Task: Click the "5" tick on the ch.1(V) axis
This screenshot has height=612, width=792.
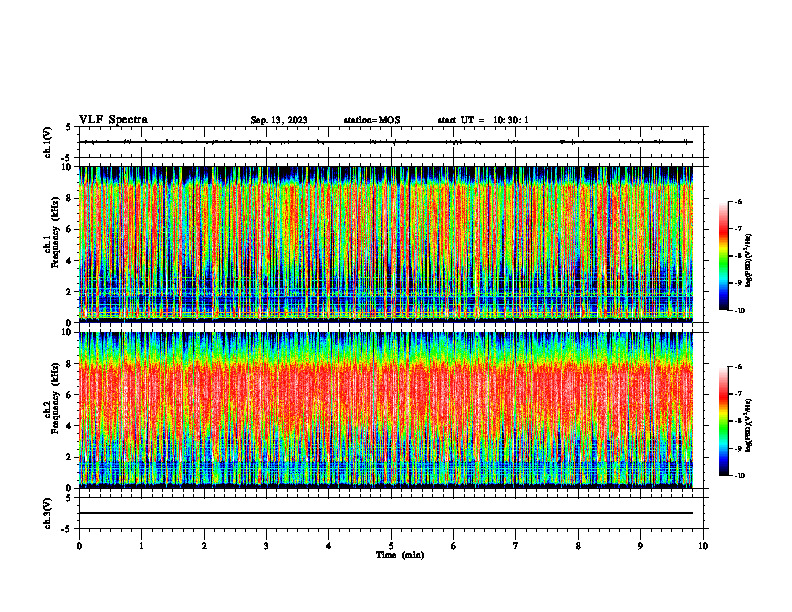Action: (69, 127)
